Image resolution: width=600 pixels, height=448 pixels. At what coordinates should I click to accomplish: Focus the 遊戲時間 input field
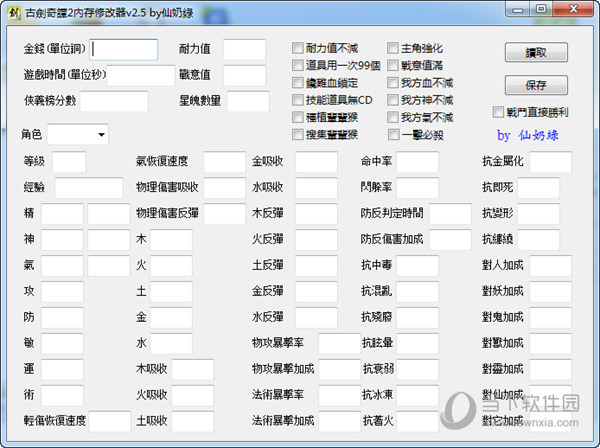point(141,75)
